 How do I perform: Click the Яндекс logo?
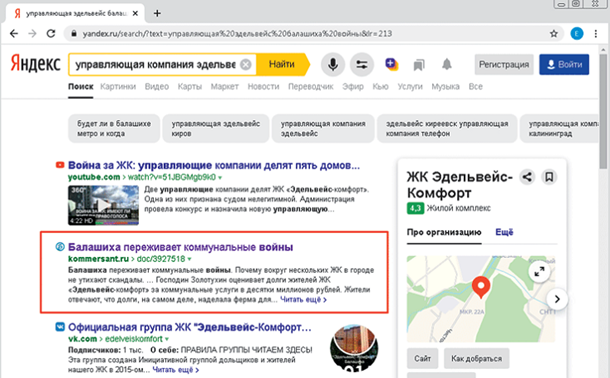point(35,64)
